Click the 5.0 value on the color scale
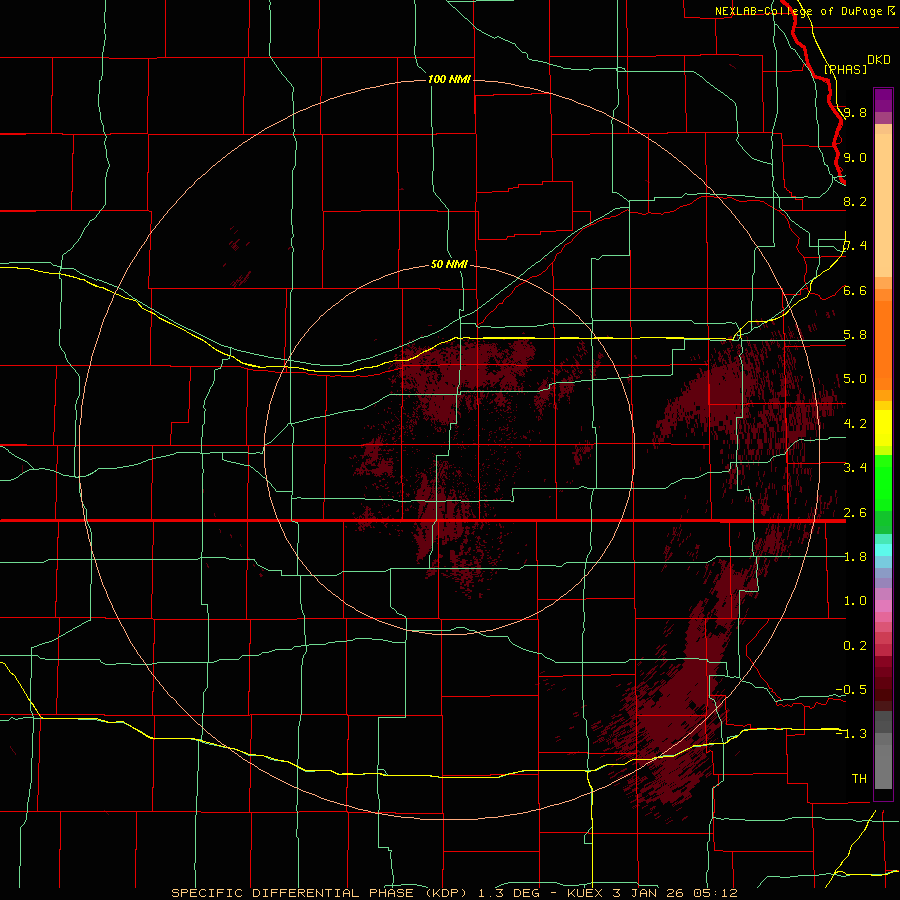900x900 pixels. (x=855, y=379)
